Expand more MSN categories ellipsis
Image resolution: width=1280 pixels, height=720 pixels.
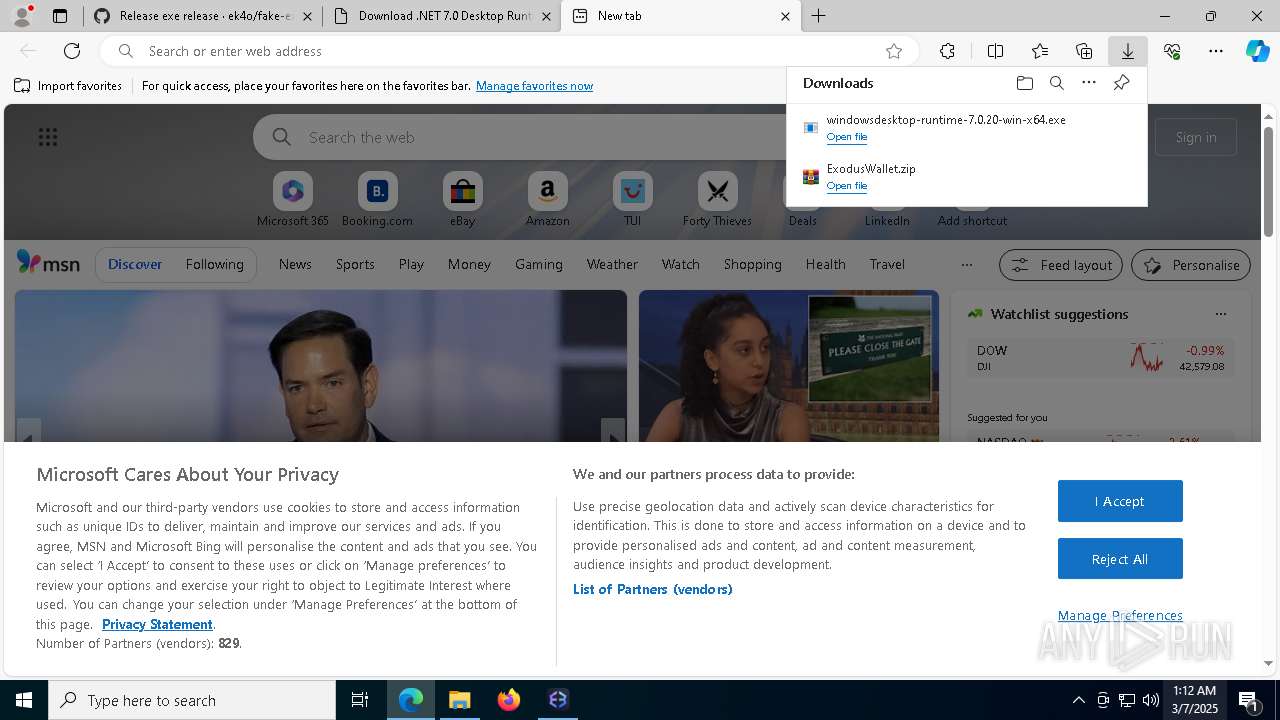pos(966,264)
